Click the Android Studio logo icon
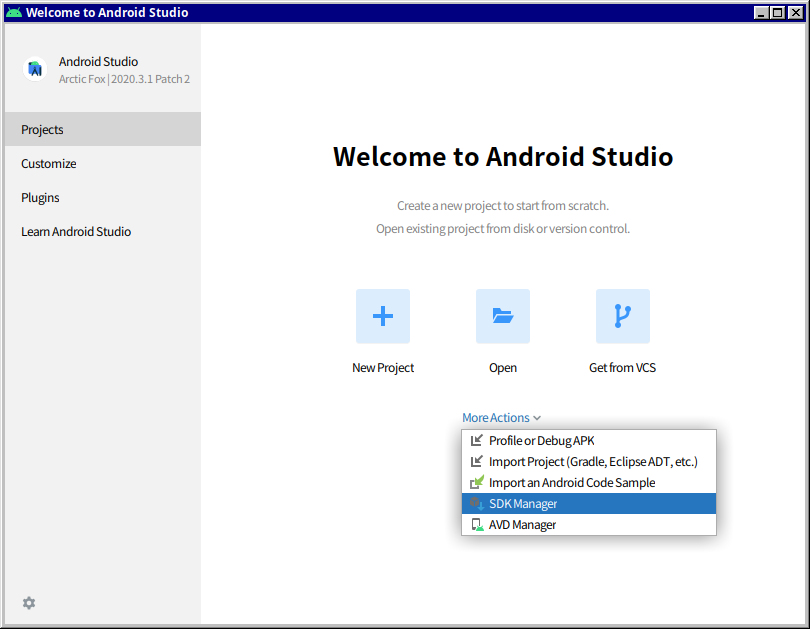Screen dimensions: 810x629 point(35,69)
